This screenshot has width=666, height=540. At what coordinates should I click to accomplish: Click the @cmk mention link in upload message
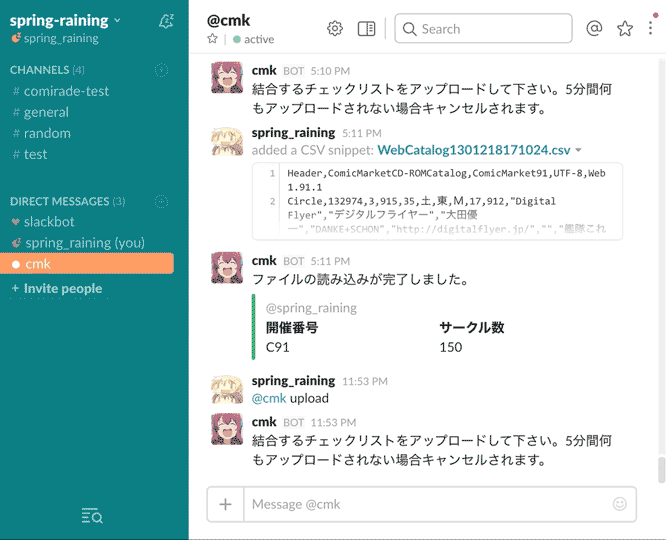point(269,399)
